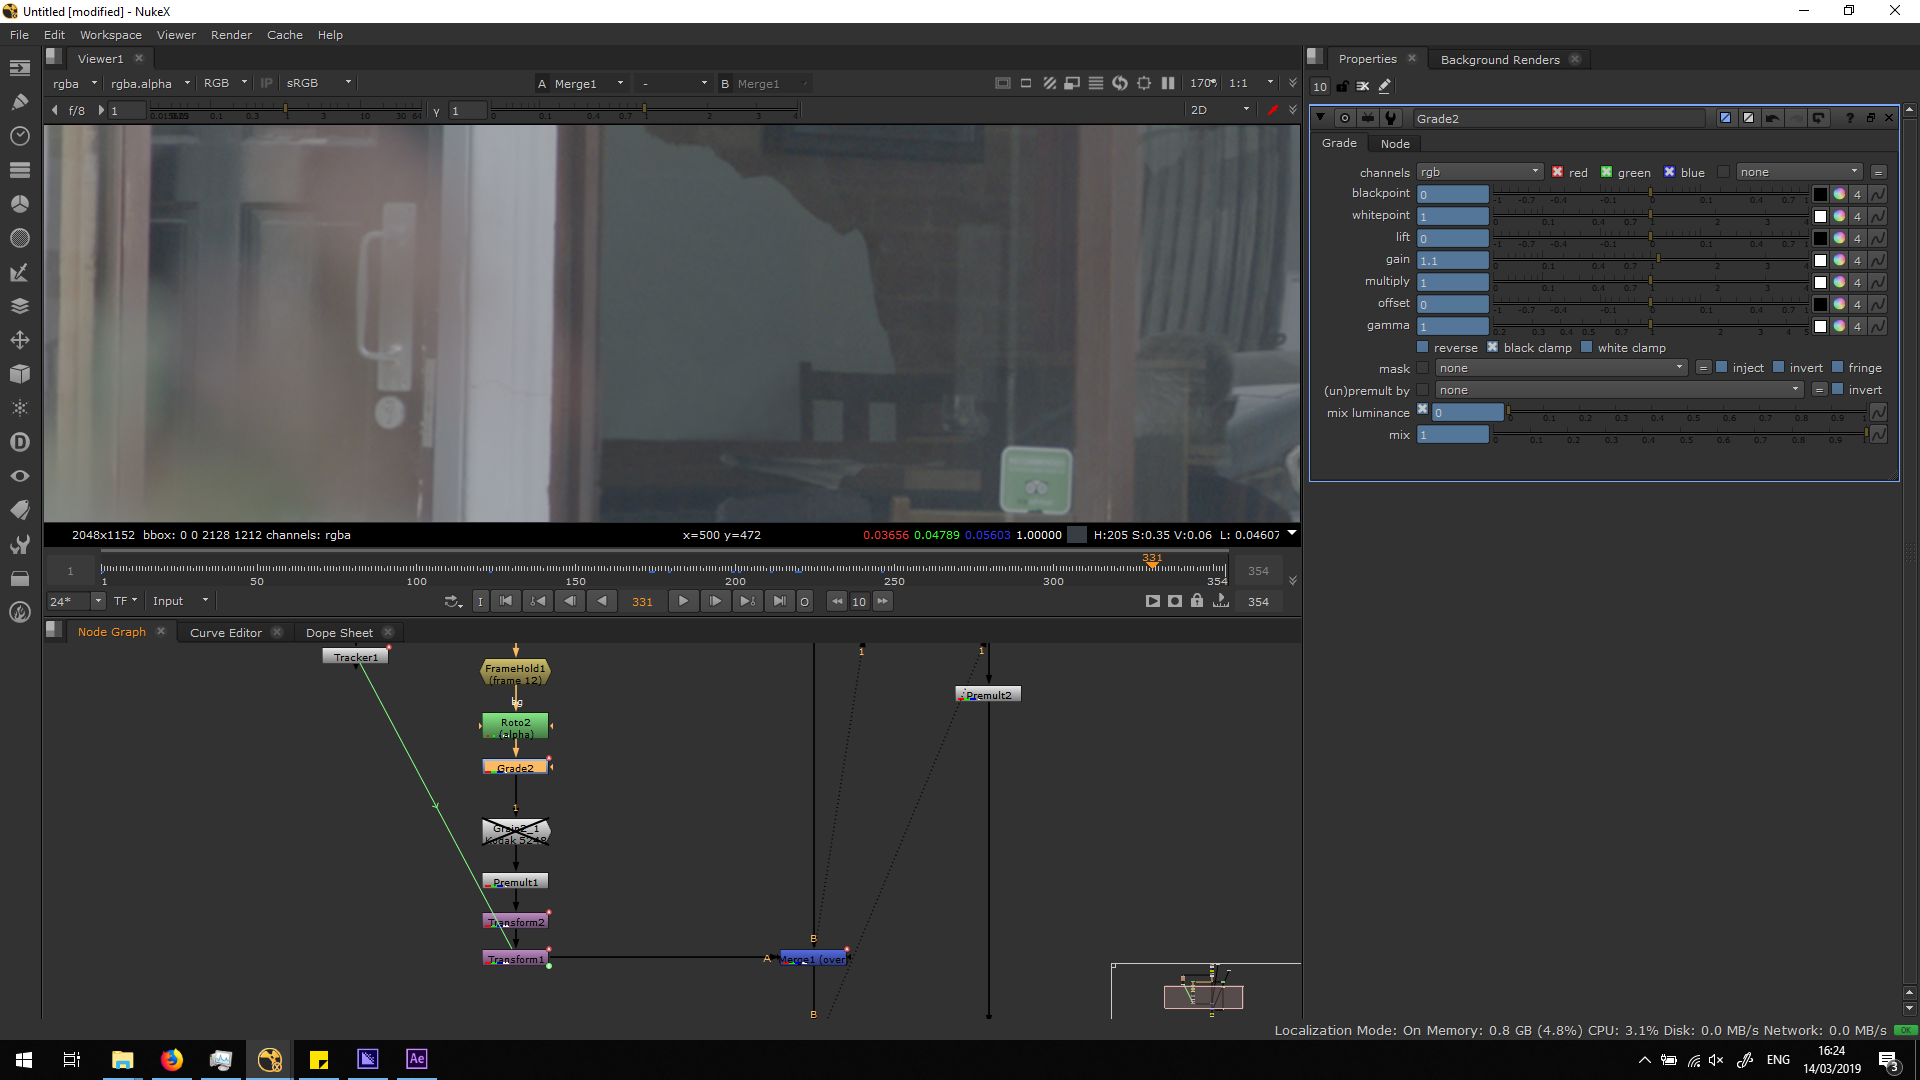Open the Draw tools in left toolbar
The width and height of the screenshot is (1920, 1080).
19,102
